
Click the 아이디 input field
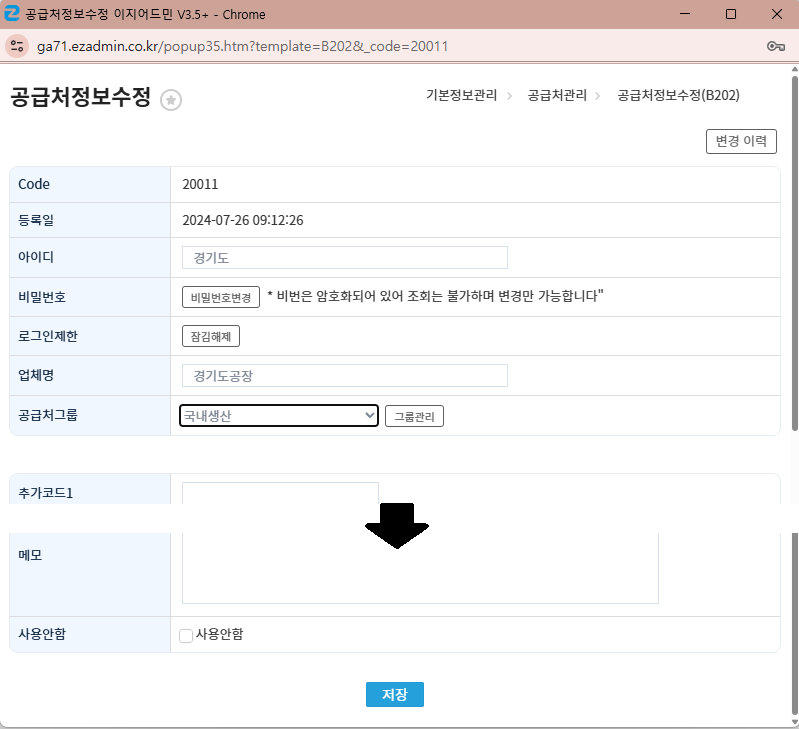point(344,258)
